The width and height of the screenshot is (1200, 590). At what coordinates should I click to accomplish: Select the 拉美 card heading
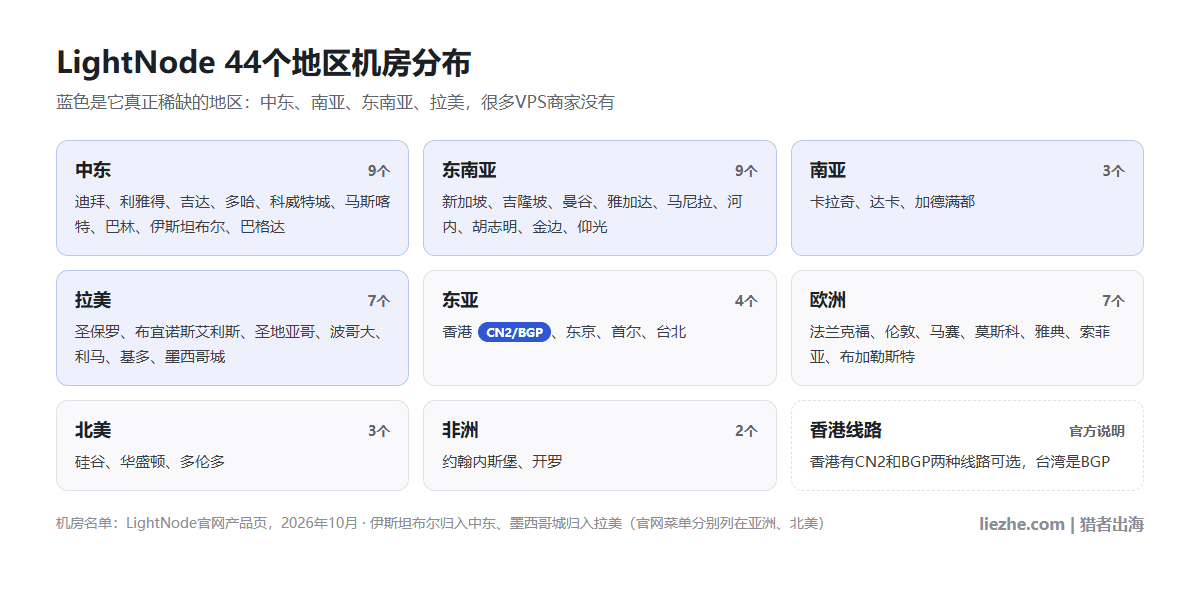coord(93,301)
